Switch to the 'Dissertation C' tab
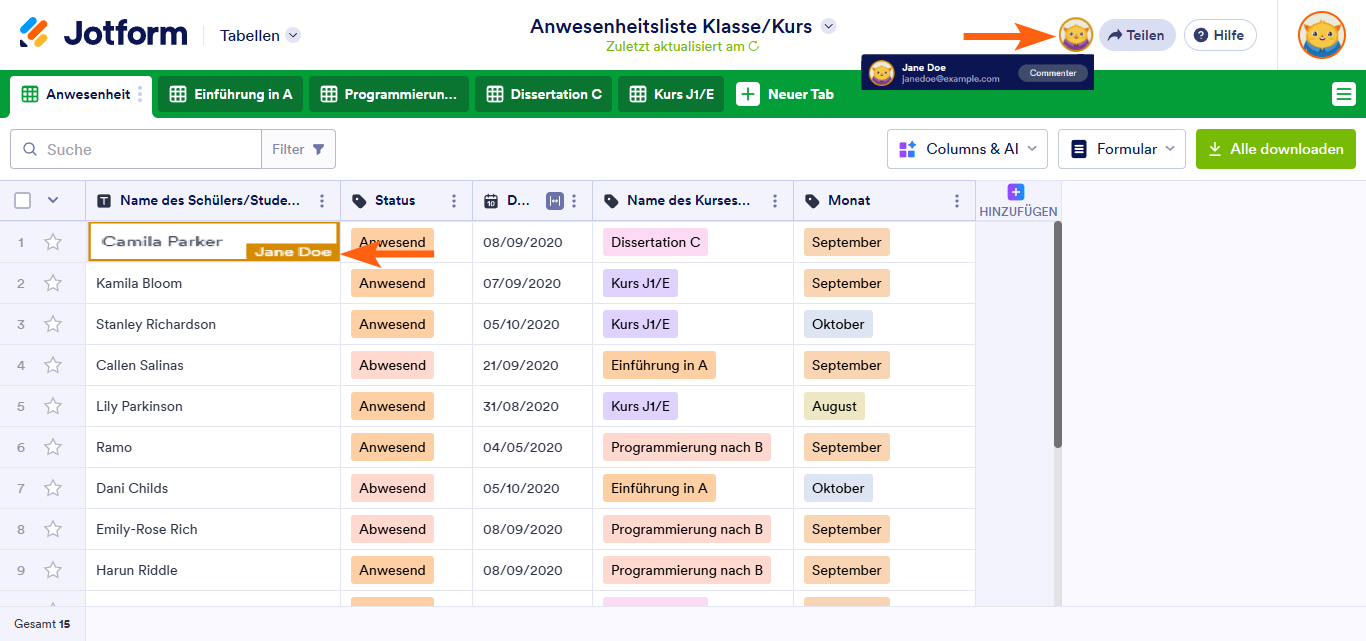 click(x=543, y=93)
